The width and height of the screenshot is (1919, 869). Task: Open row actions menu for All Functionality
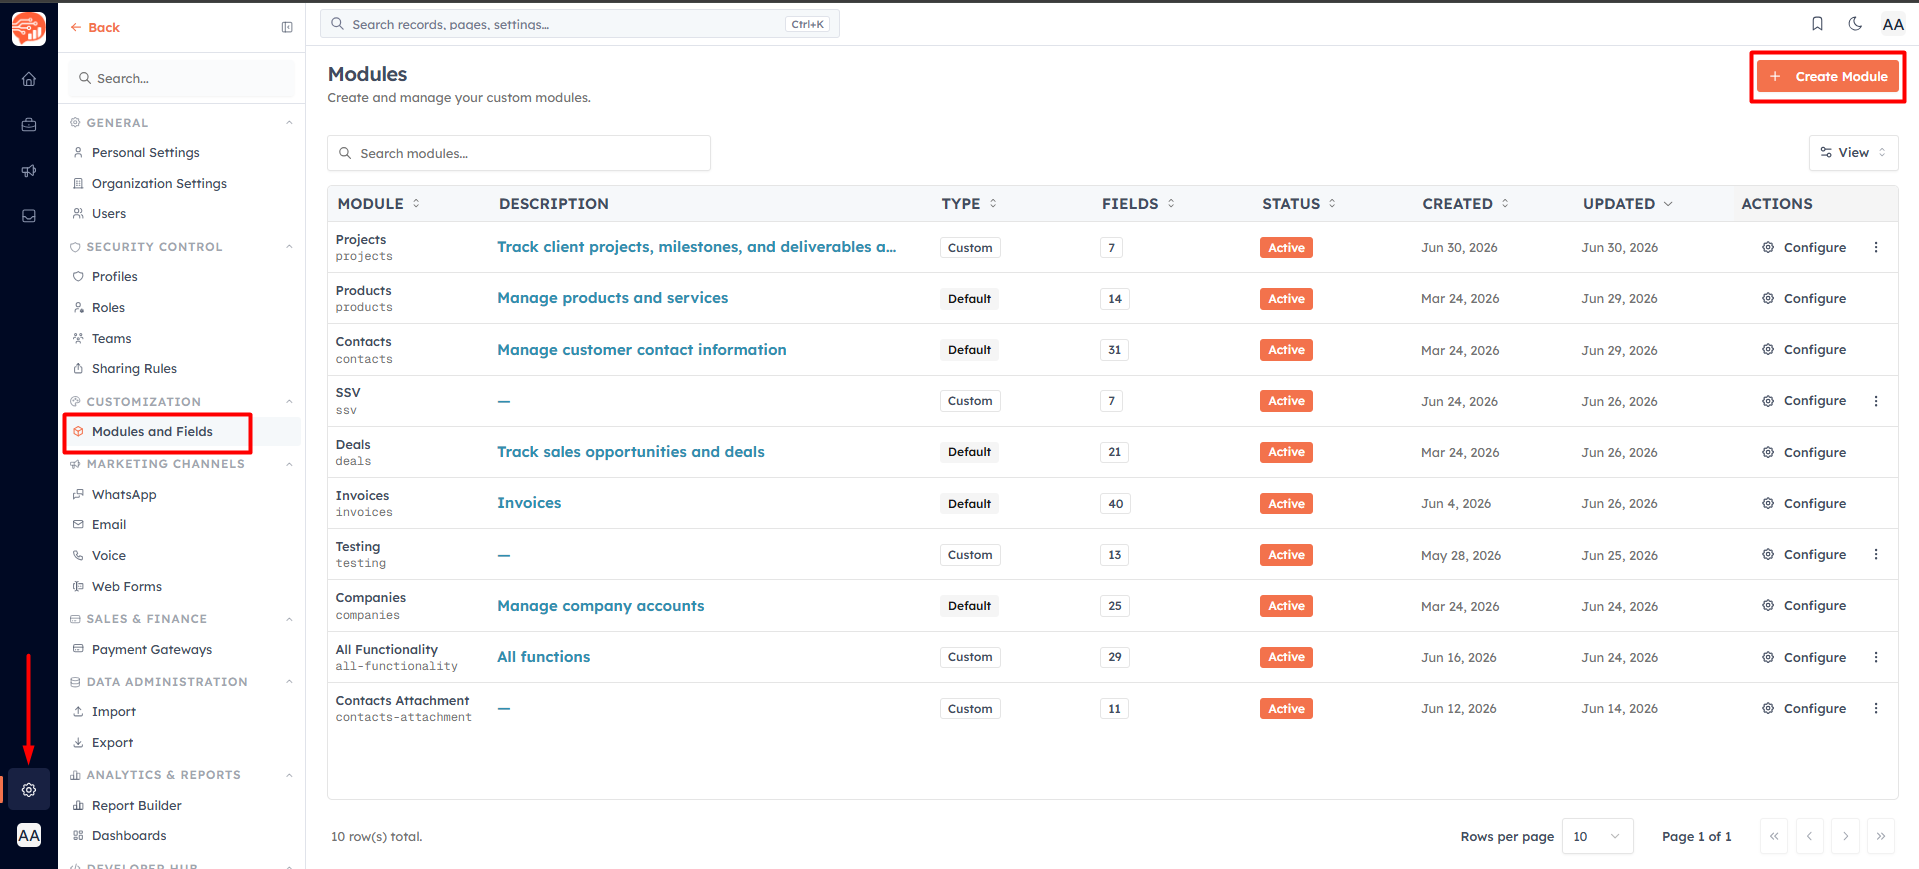pos(1876,657)
